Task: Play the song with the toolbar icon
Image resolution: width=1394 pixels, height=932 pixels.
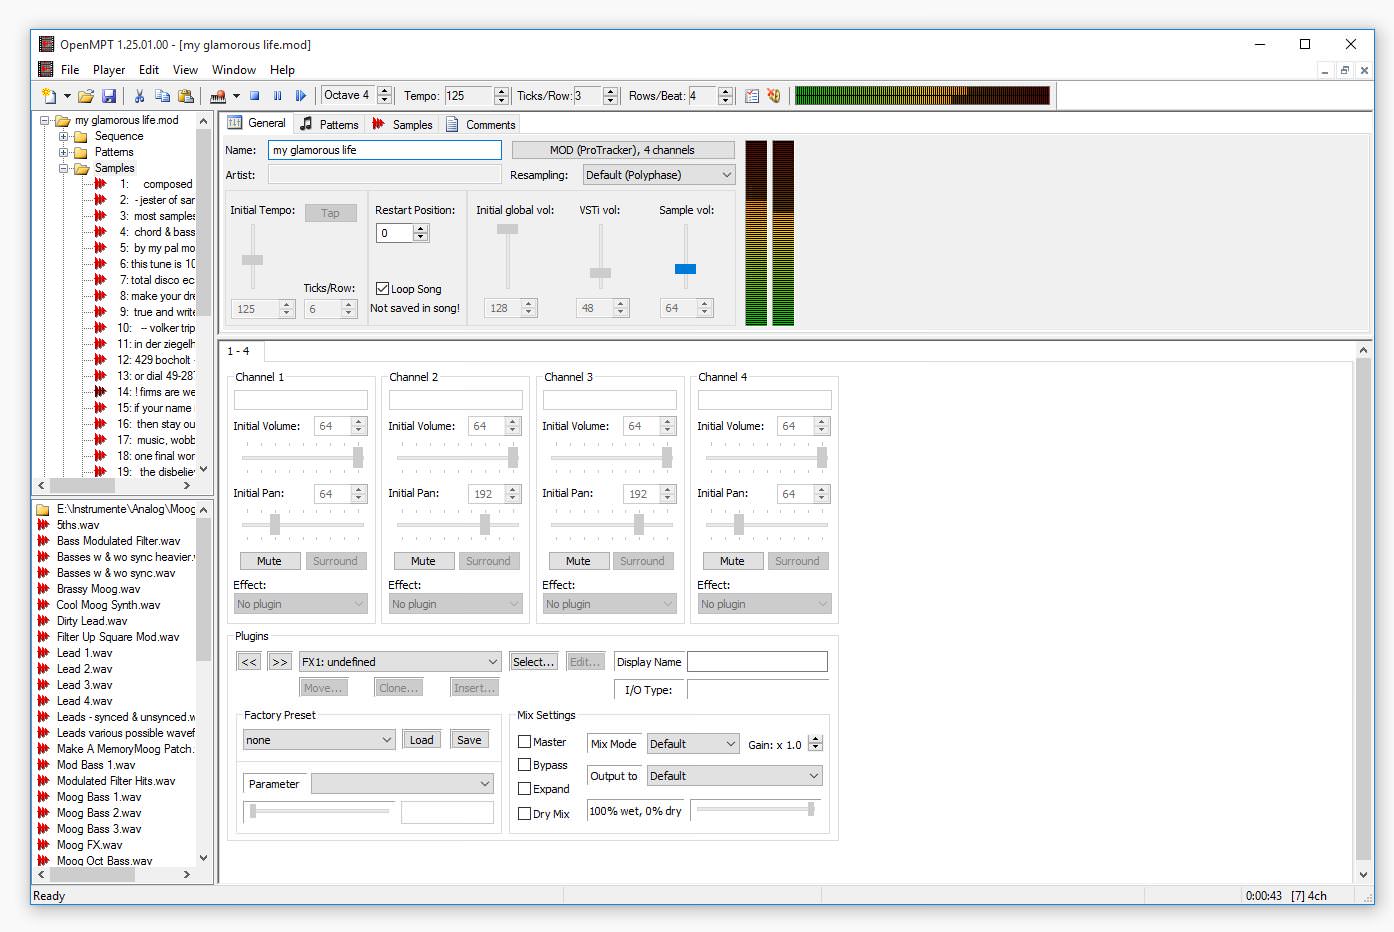Action: click(x=301, y=96)
